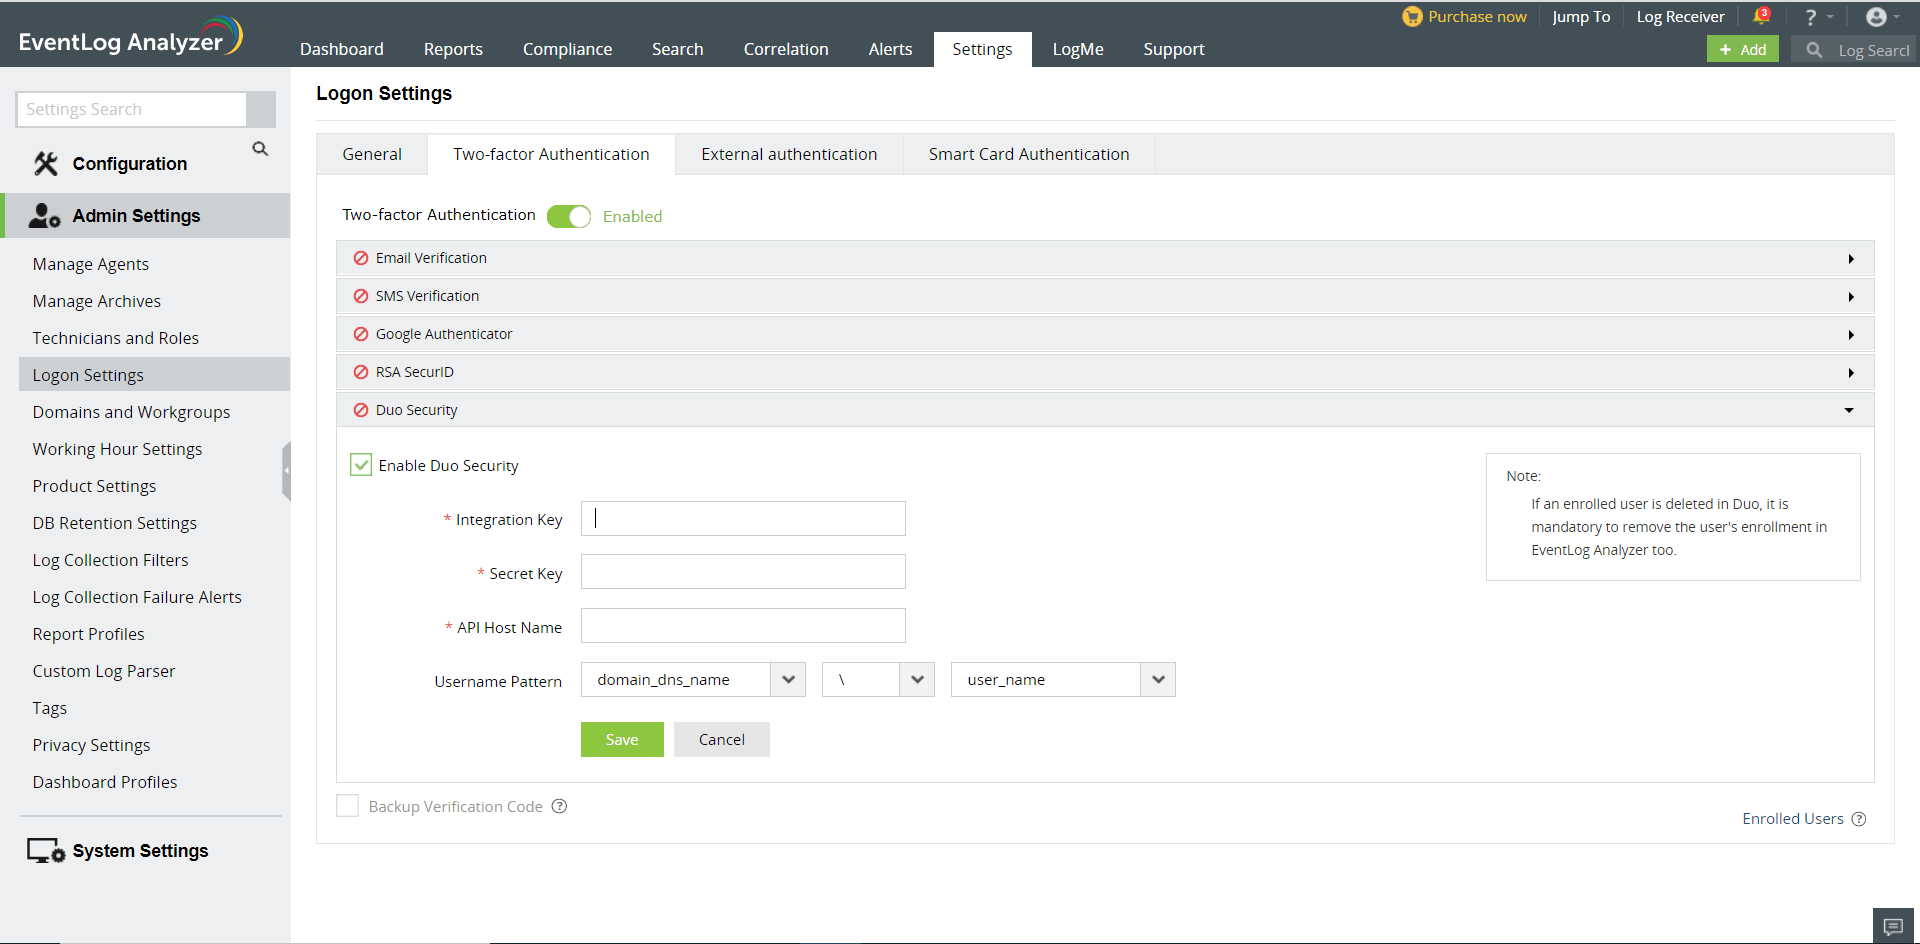
Task: Open Custom Log Parser settings
Action: click(x=104, y=671)
